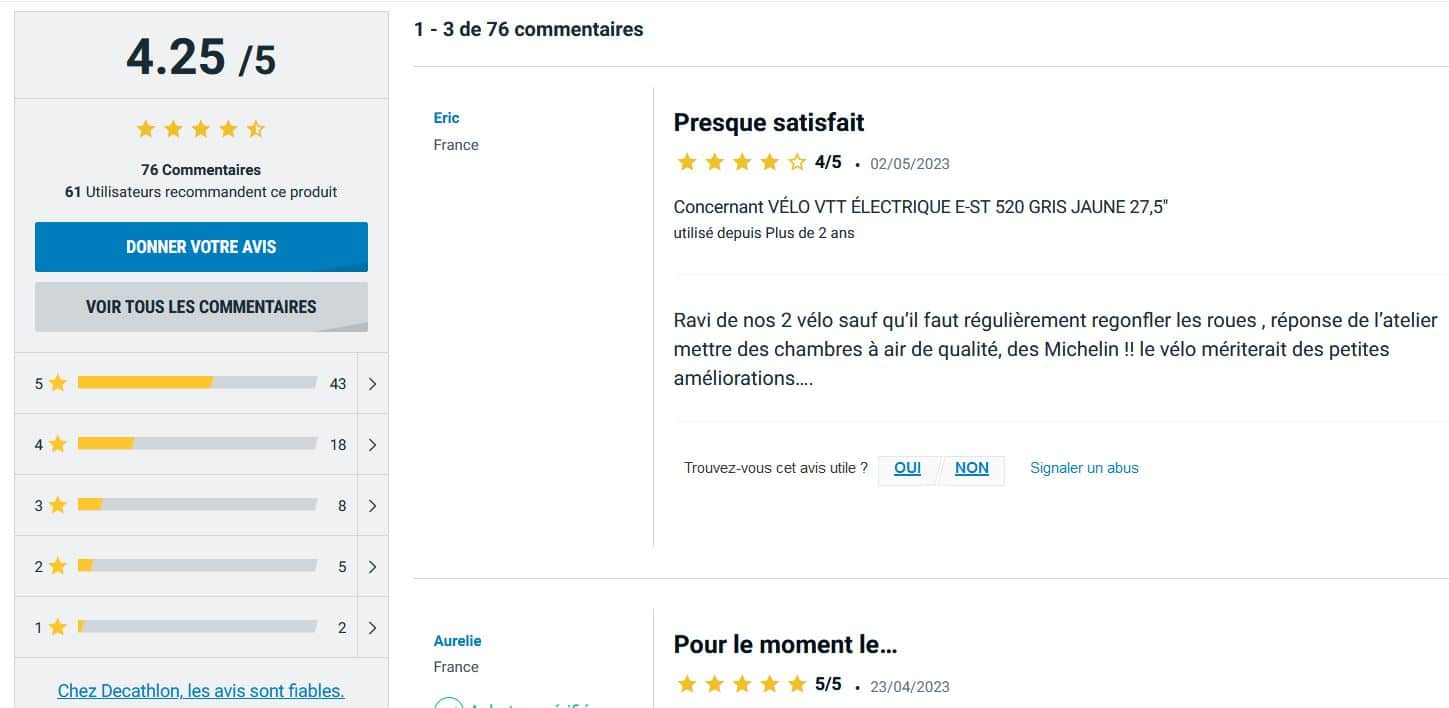Click the 2-star row star icon
This screenshot has width=1449, height=708.
(57, 566)
